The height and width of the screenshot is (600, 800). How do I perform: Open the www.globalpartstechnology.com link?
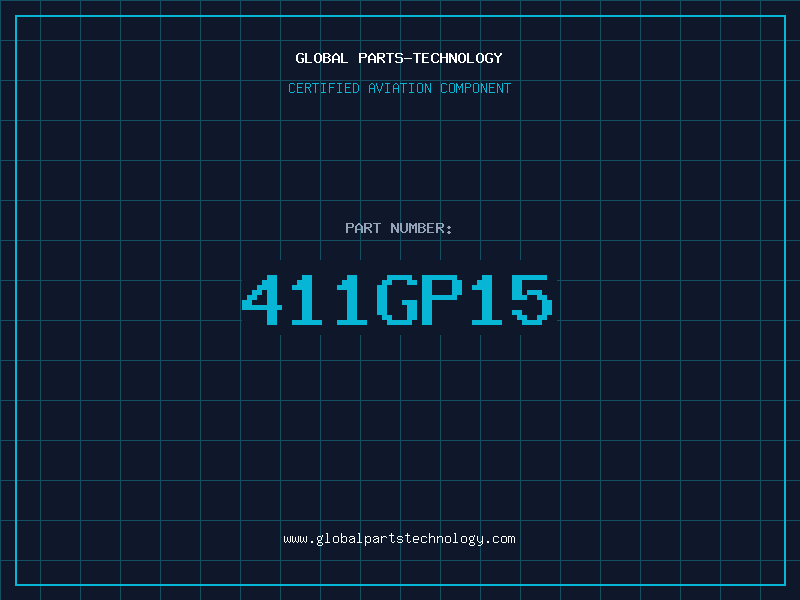[399, 539]
